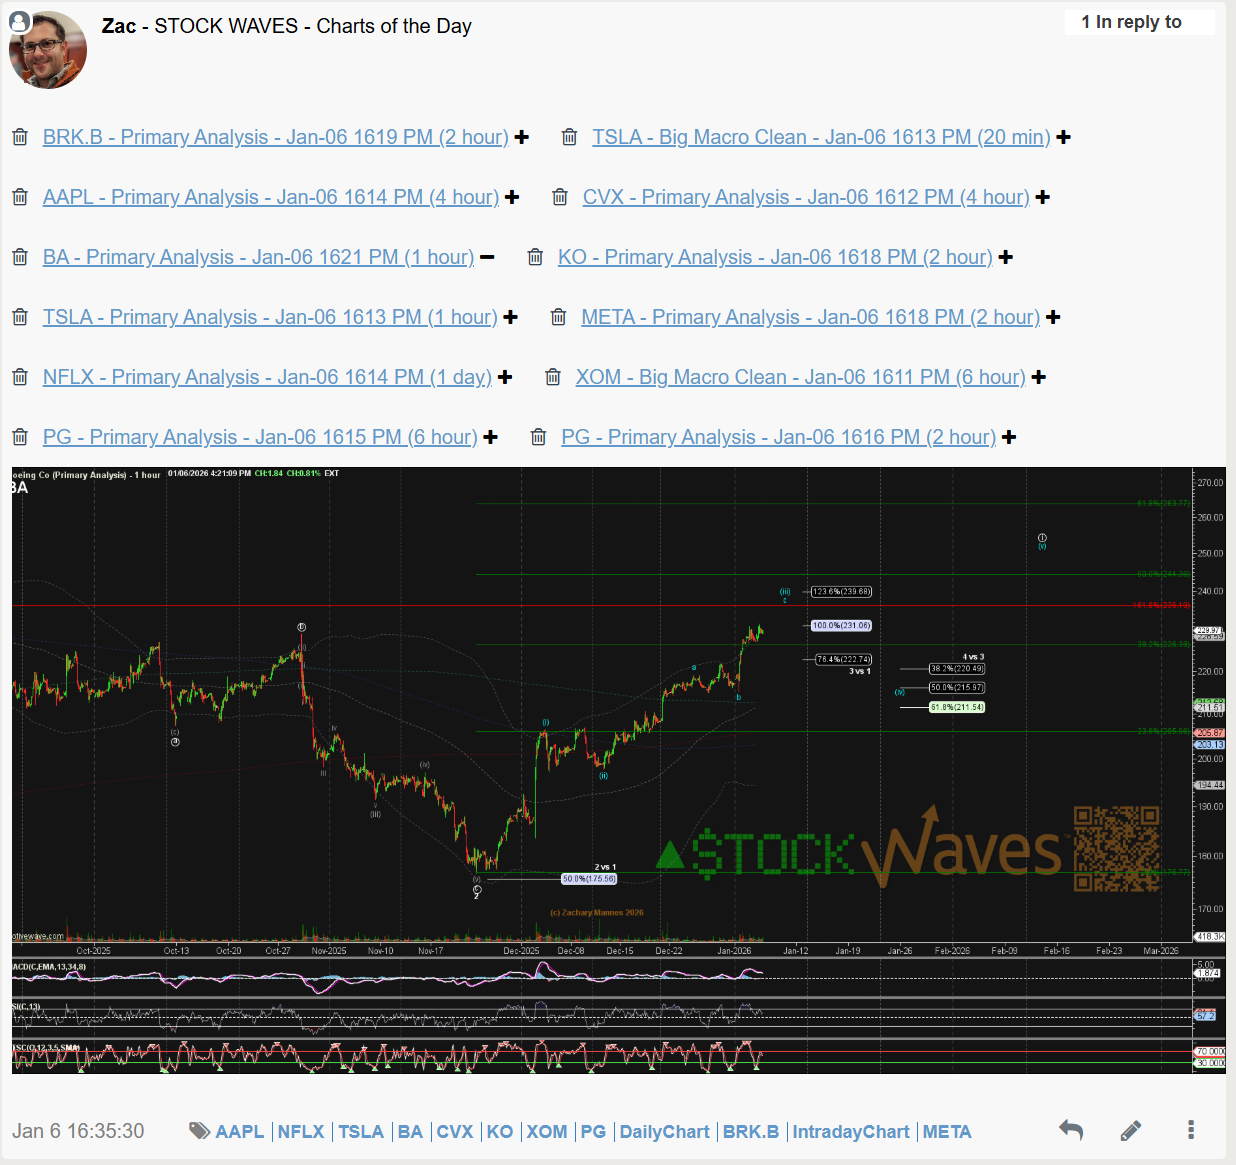Filter by the IntradayChart tag
This screenshot has width=1236, height=1165.
(851, 1131)
